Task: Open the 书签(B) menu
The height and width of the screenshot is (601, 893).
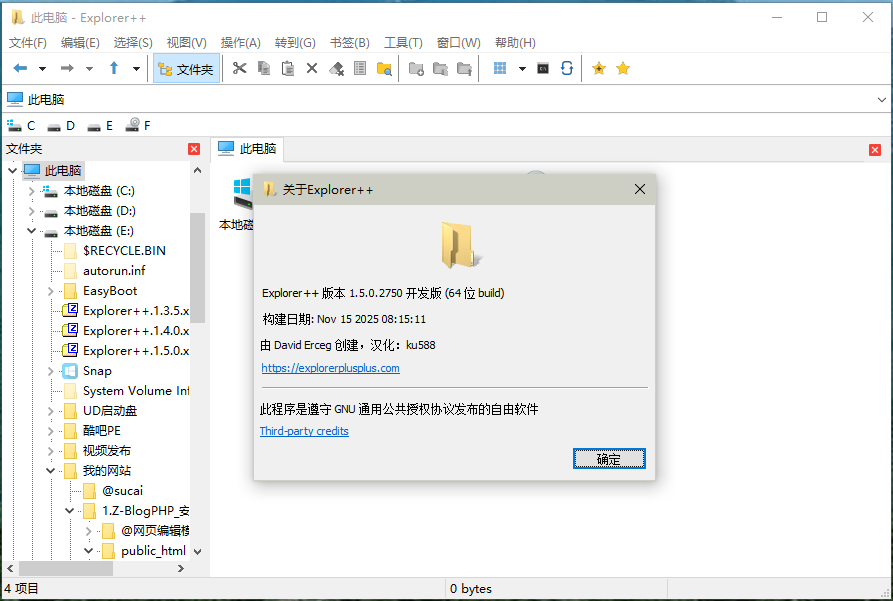Action: 349,43
